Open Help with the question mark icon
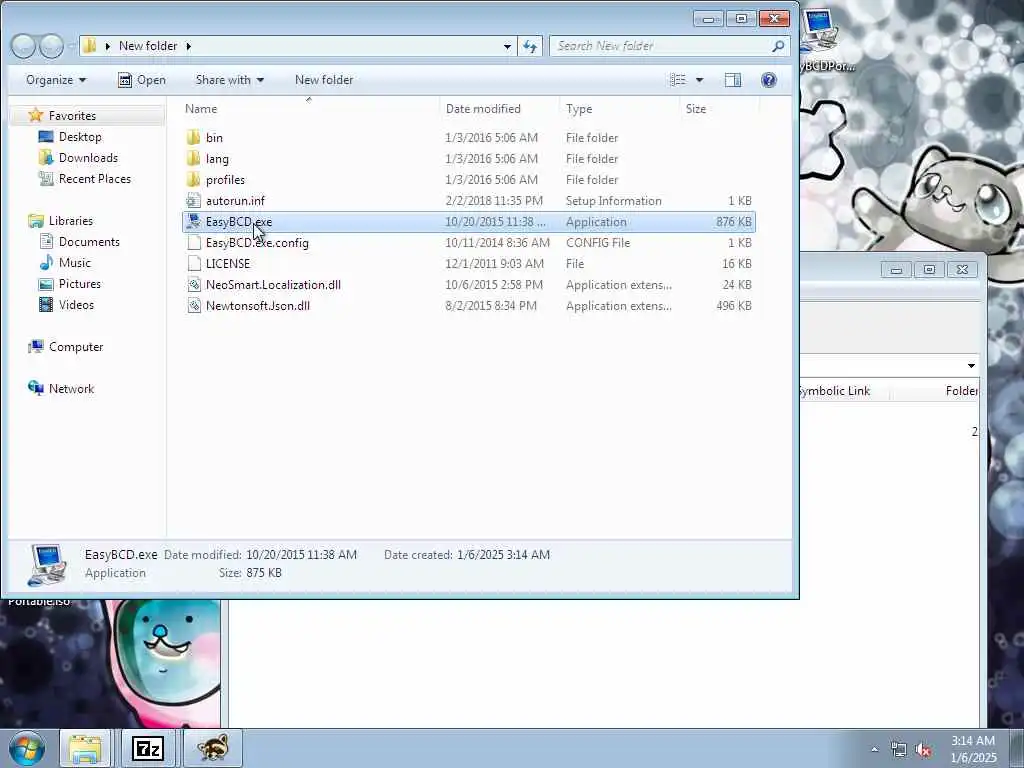Image resolution: width=1024 pixels, height=768 pixels. [x=769, y=80]
